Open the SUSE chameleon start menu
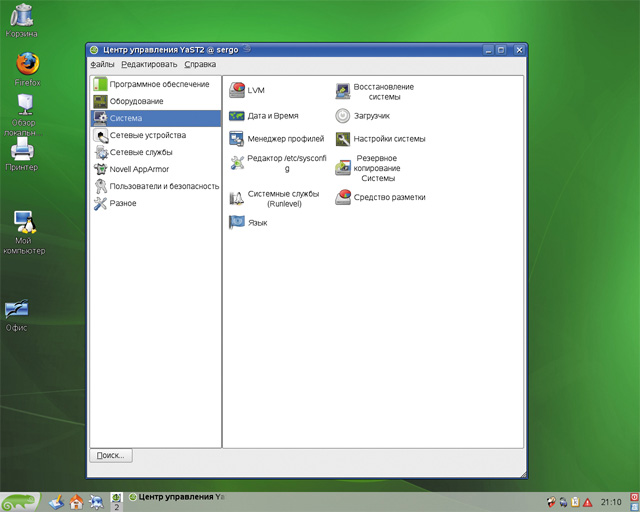640x512 pixels. pyautogui.click(x=20, y=502)
